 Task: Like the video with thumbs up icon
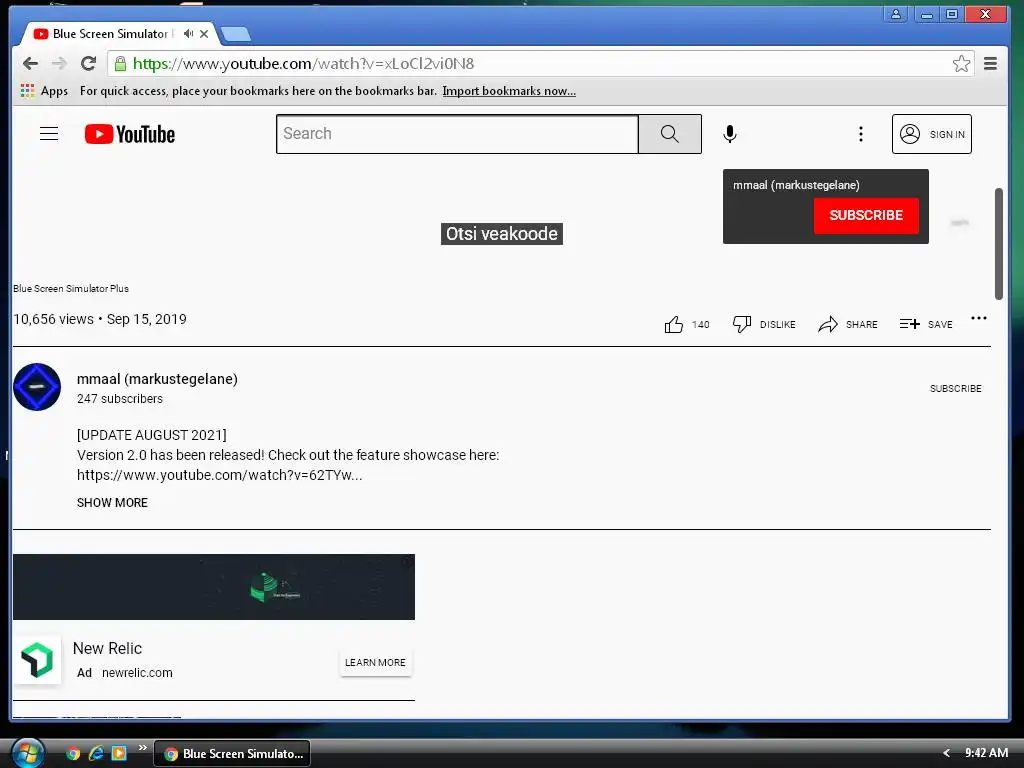point(673,324)
